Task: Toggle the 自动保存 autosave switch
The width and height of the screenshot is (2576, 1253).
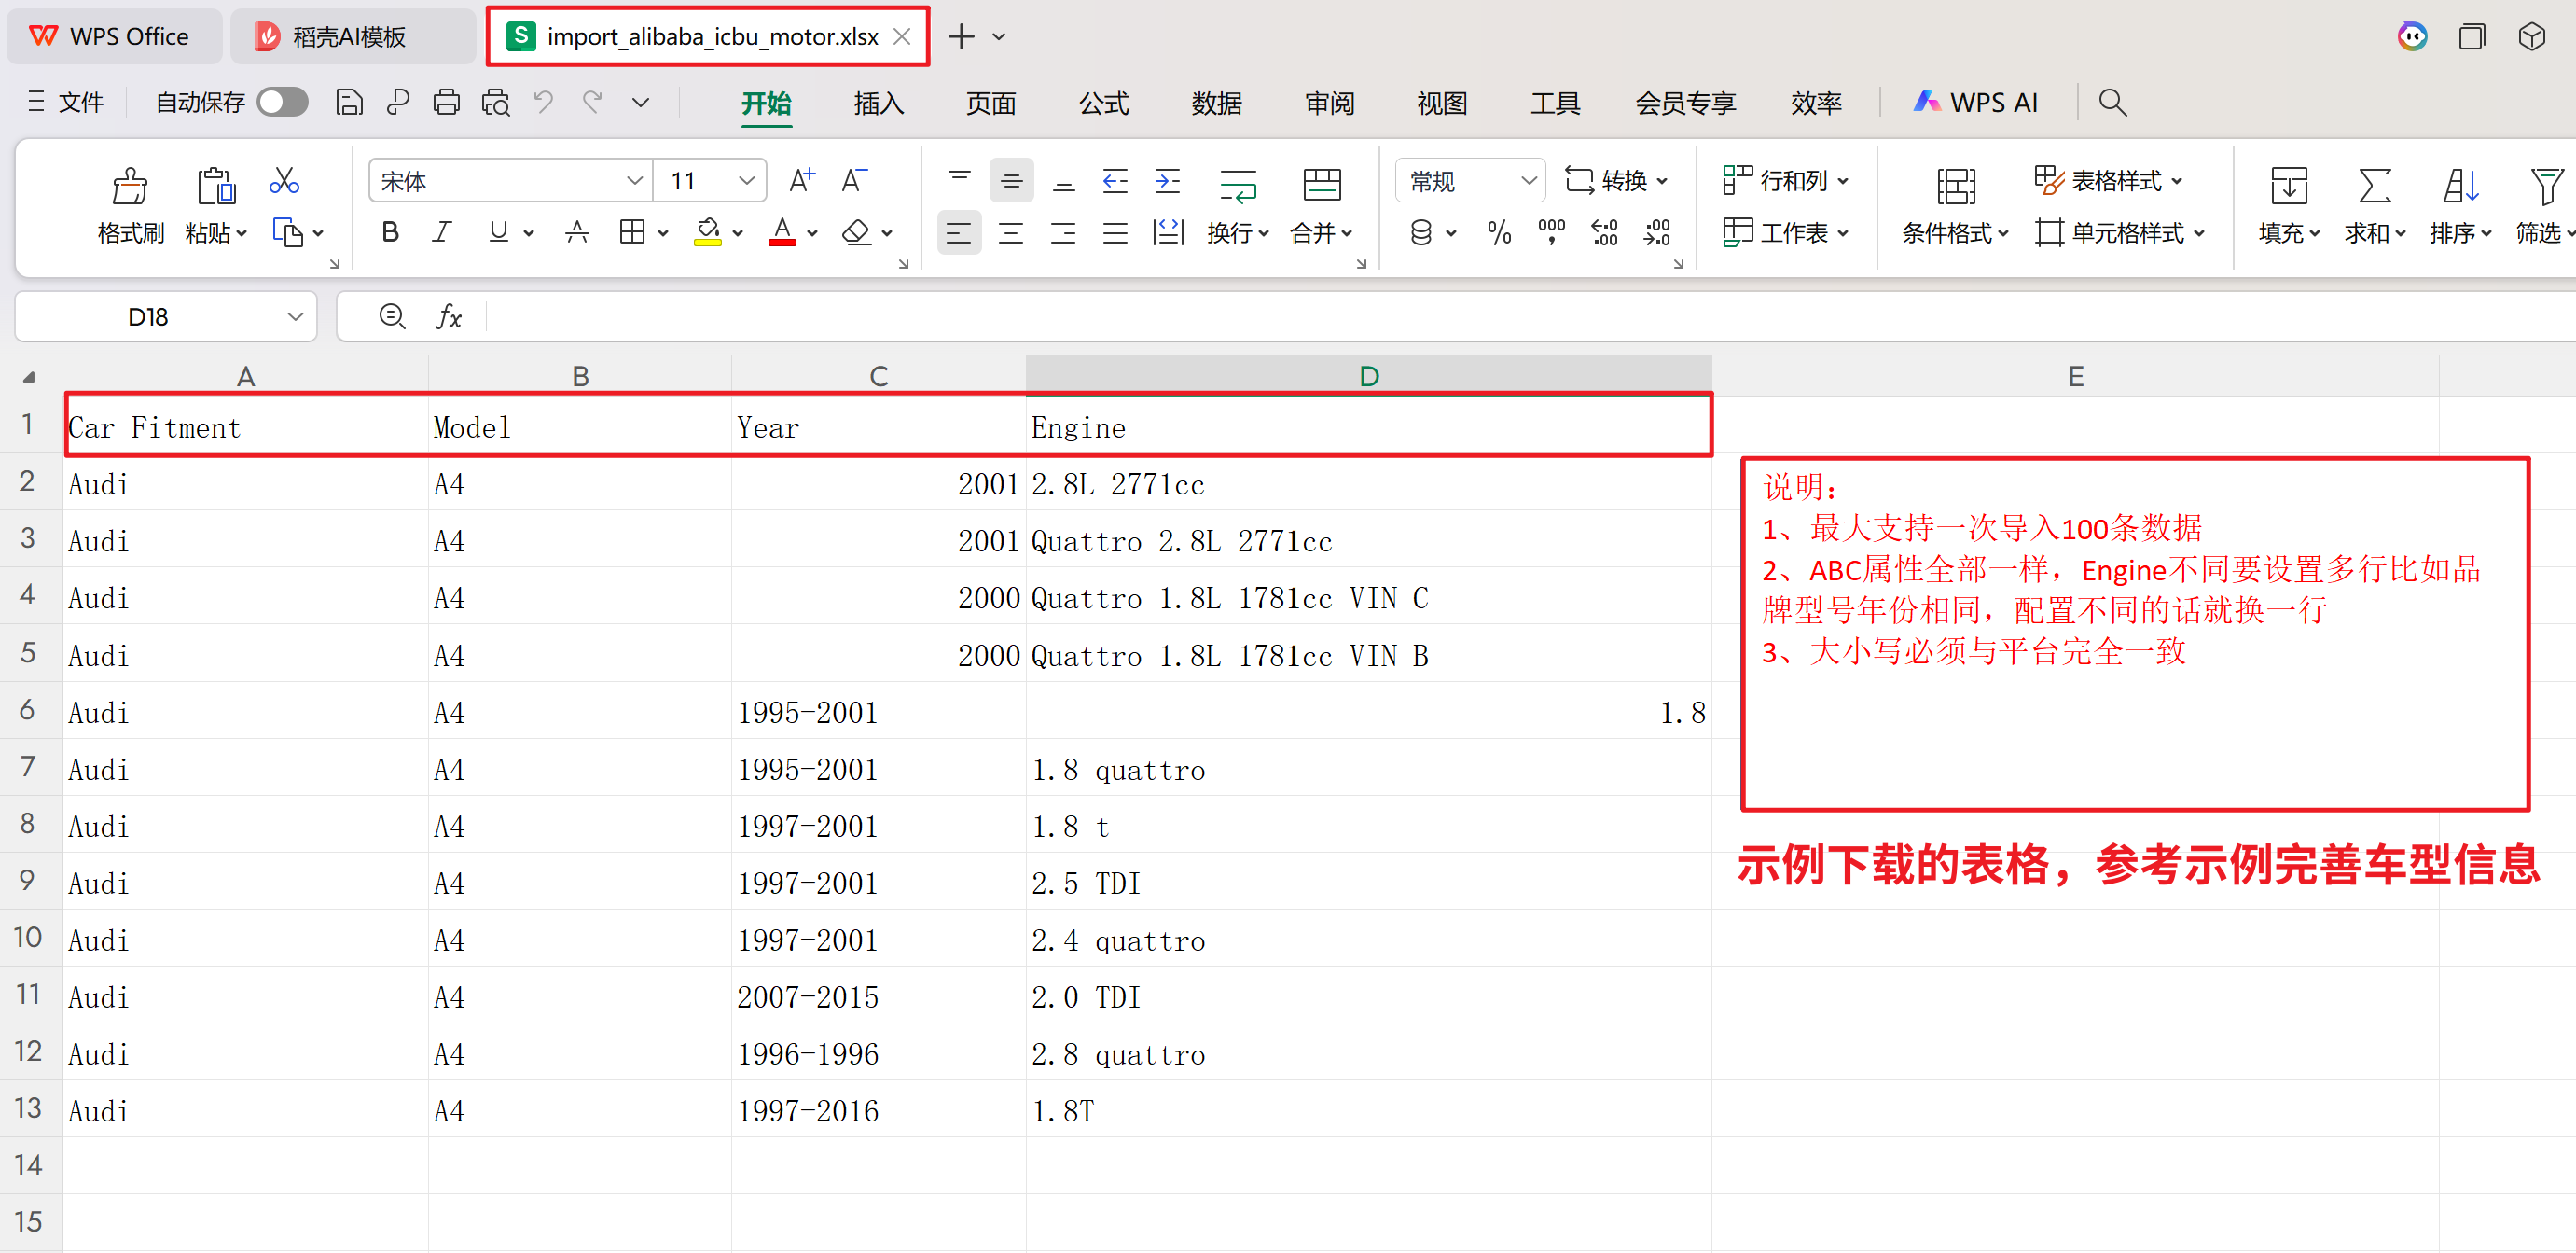Action: [282, 102]
